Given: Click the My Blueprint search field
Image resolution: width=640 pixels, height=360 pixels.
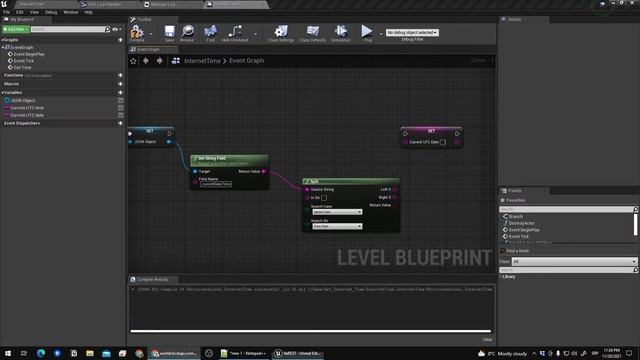Looking at the screenshot, I should (x=68, y=29).
